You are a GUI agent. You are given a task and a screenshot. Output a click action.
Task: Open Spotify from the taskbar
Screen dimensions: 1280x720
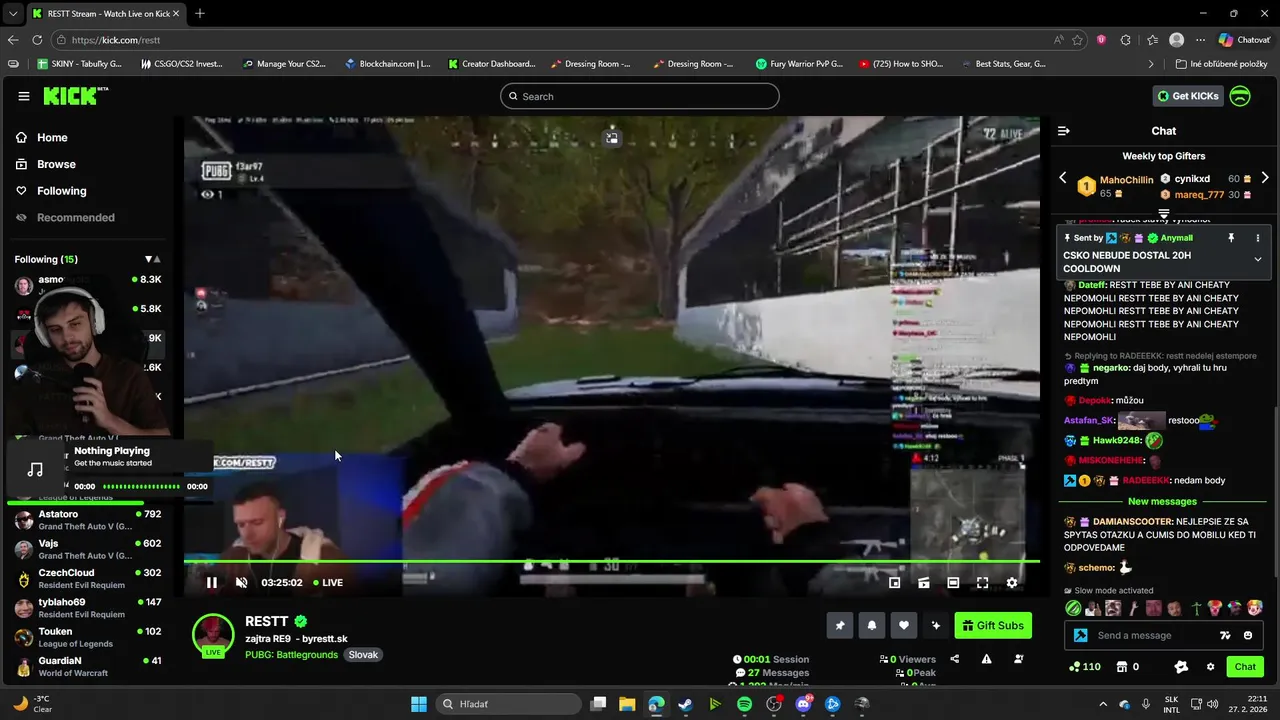click(744, 704)
